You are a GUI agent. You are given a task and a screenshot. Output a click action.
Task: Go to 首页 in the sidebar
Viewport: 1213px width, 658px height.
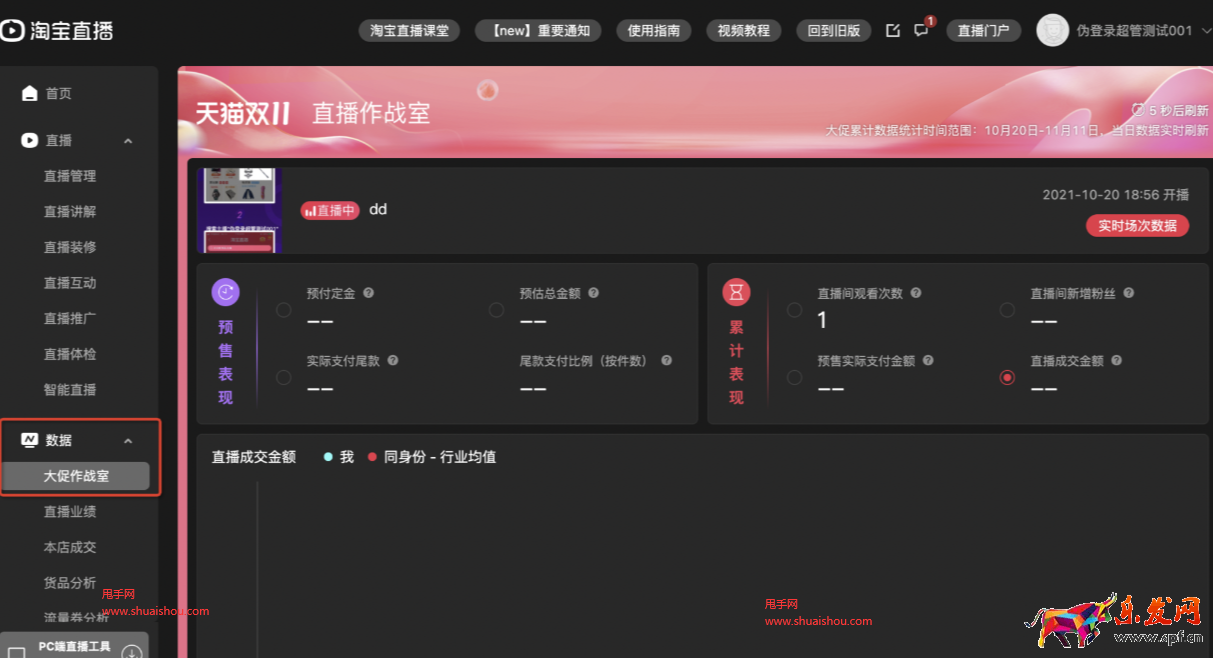click(x=58, y=93)
